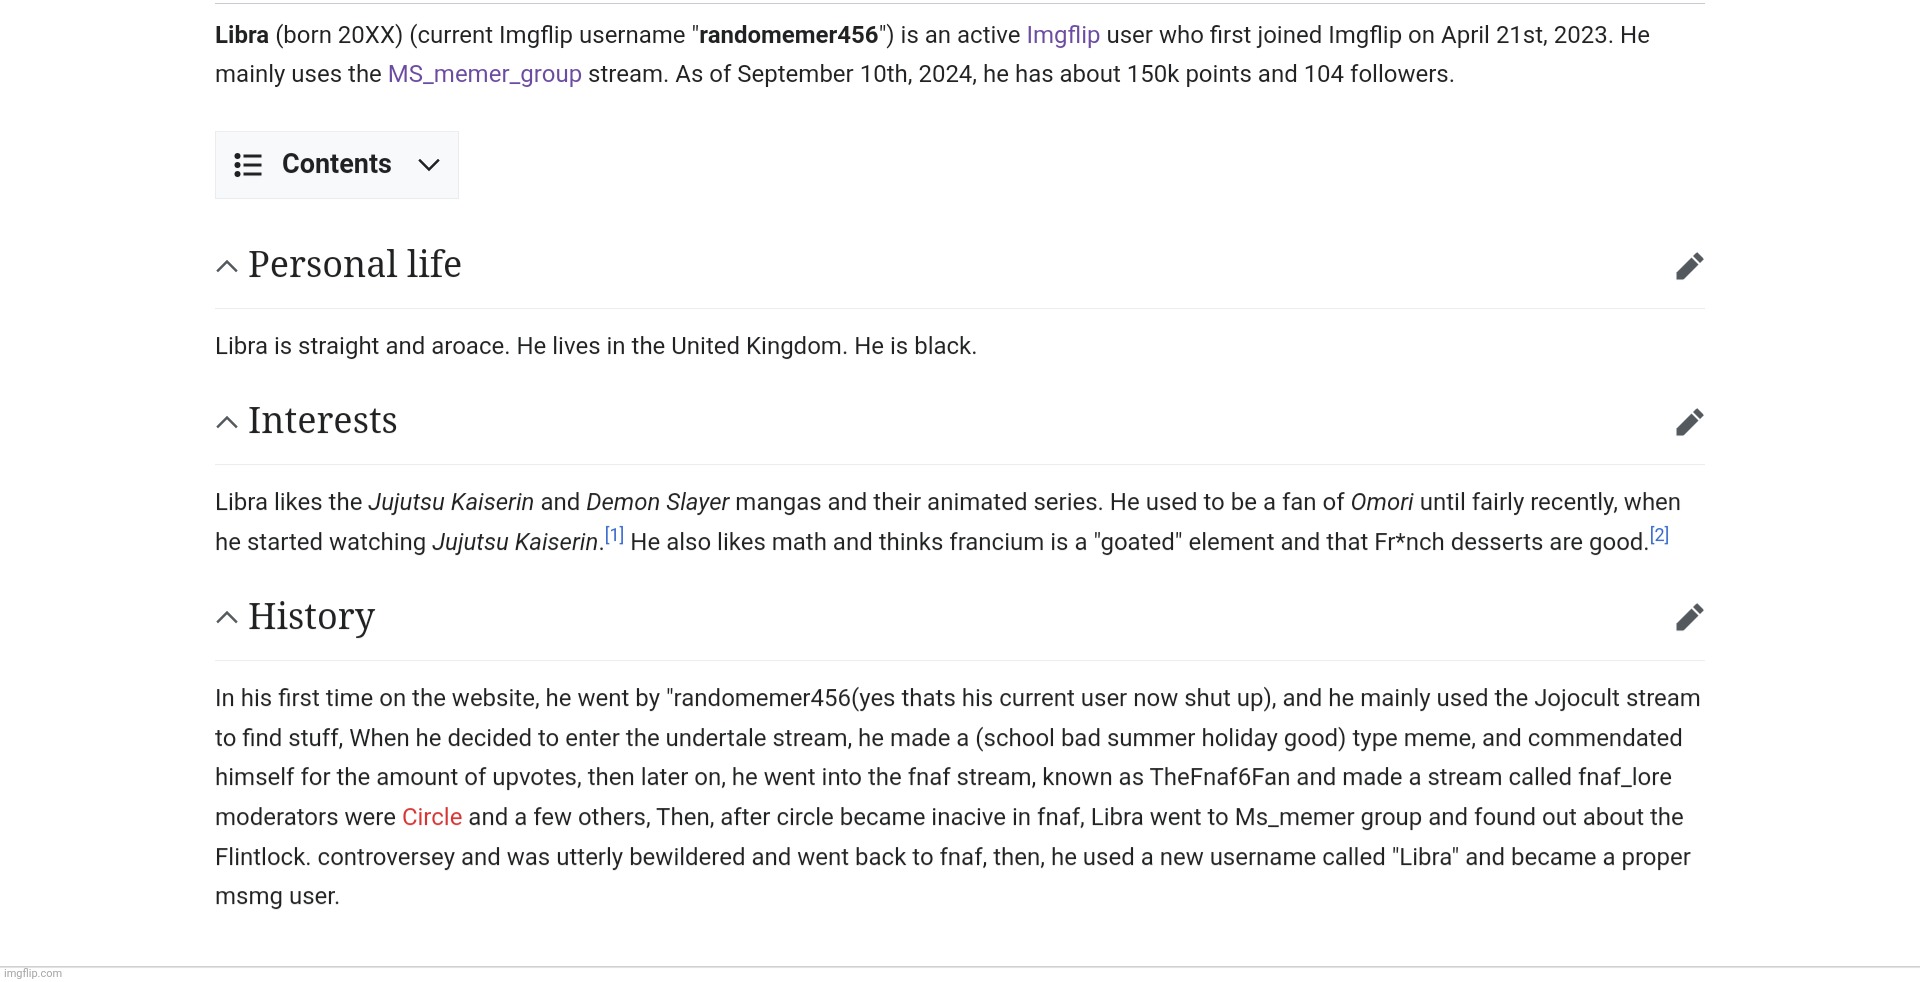Click the Interests section edit pencil

[1689, 422]
